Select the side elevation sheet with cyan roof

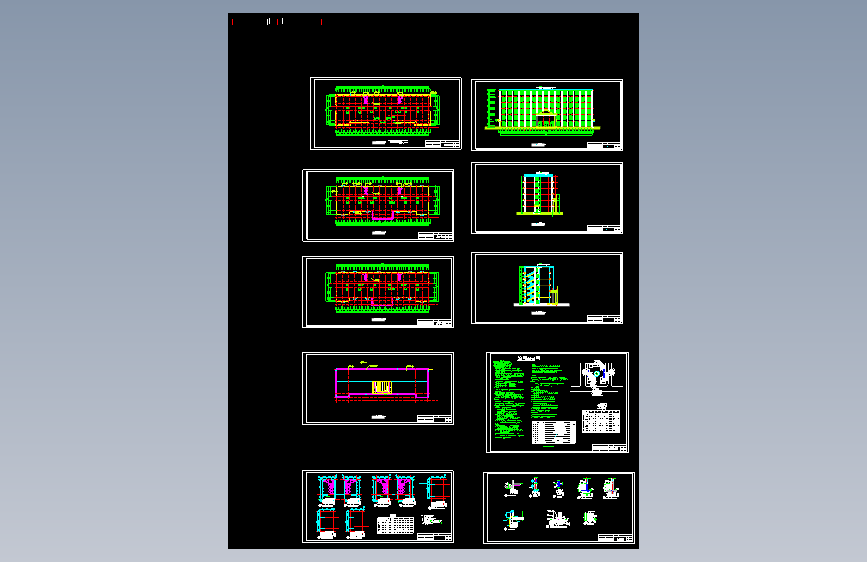(547, 198)
